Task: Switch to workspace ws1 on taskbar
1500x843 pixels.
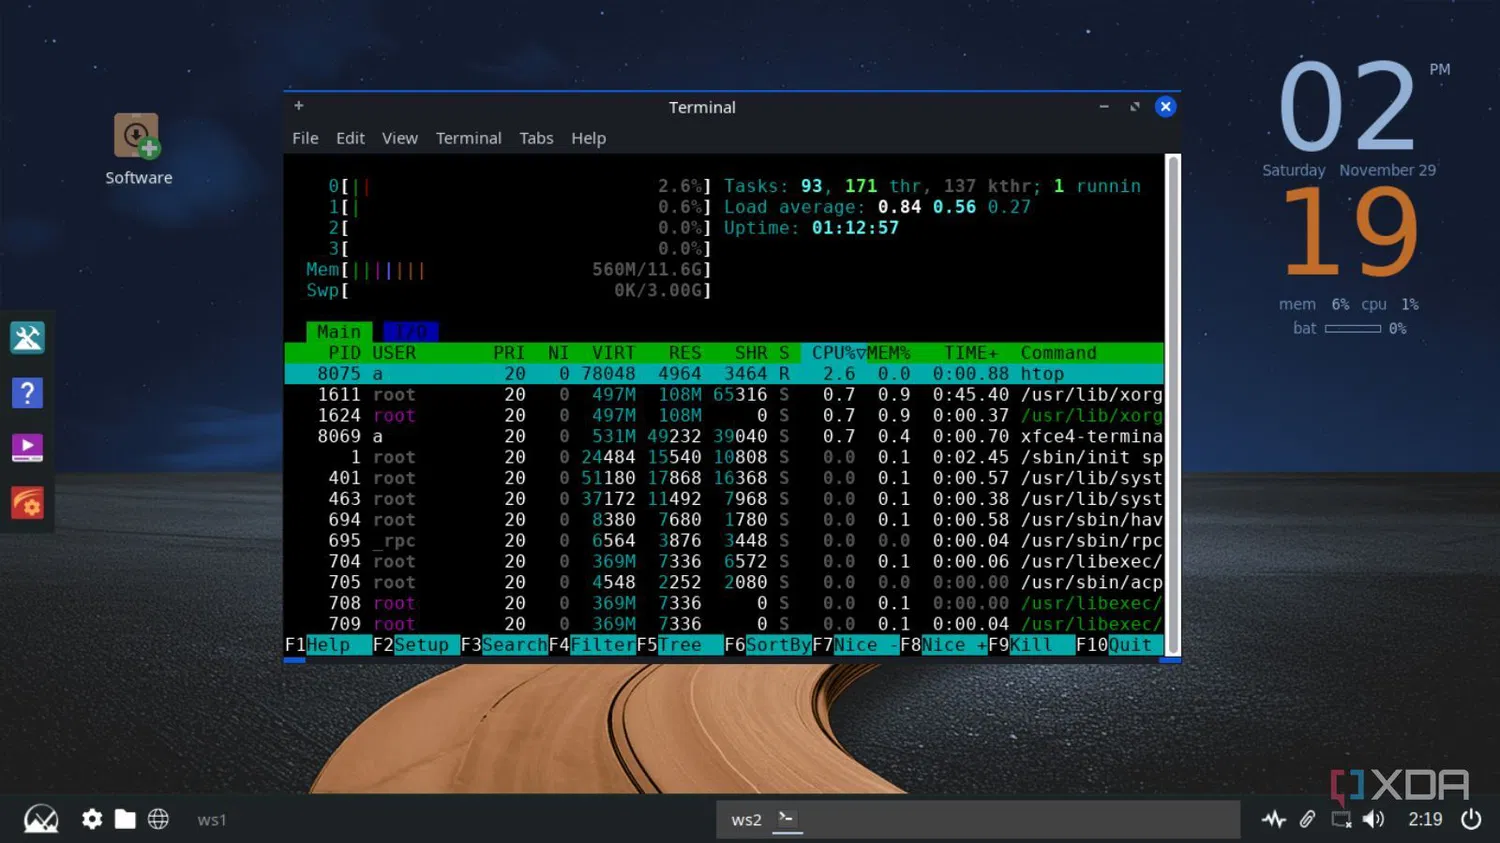Action: coord(211,820)
